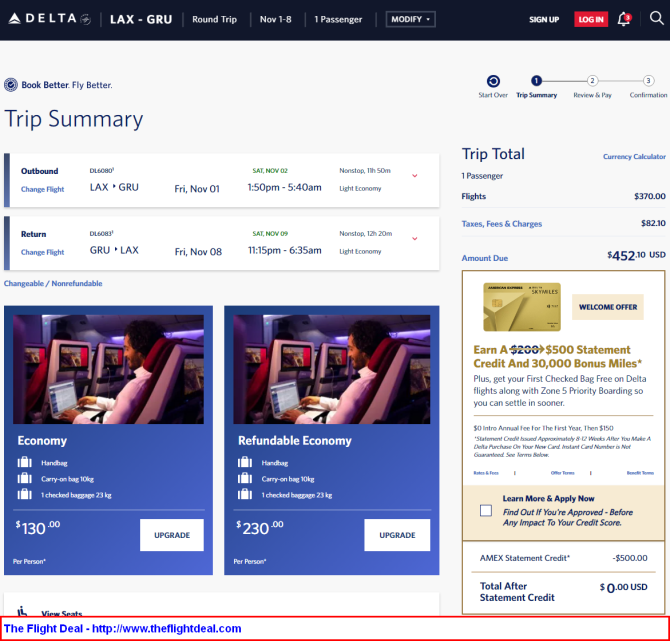This screenshot has width=670, height=641.
Task: Open the Currency Calculator link
Action: 634,156
